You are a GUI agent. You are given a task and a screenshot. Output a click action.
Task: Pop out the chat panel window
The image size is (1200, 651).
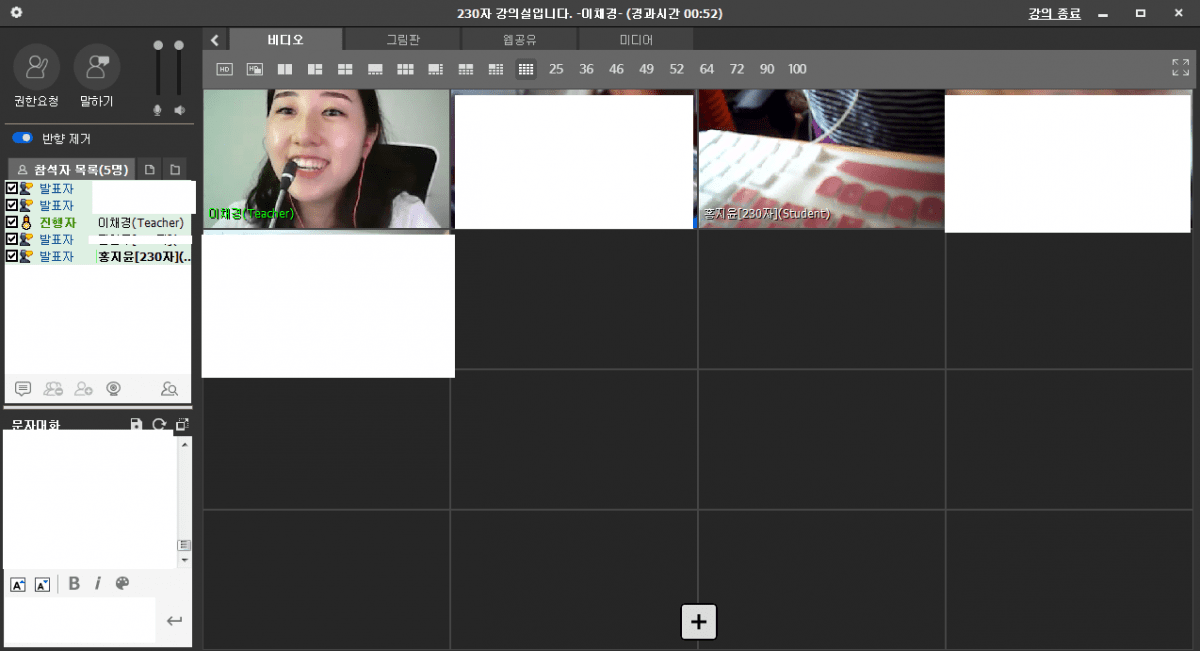coord(181,425)
